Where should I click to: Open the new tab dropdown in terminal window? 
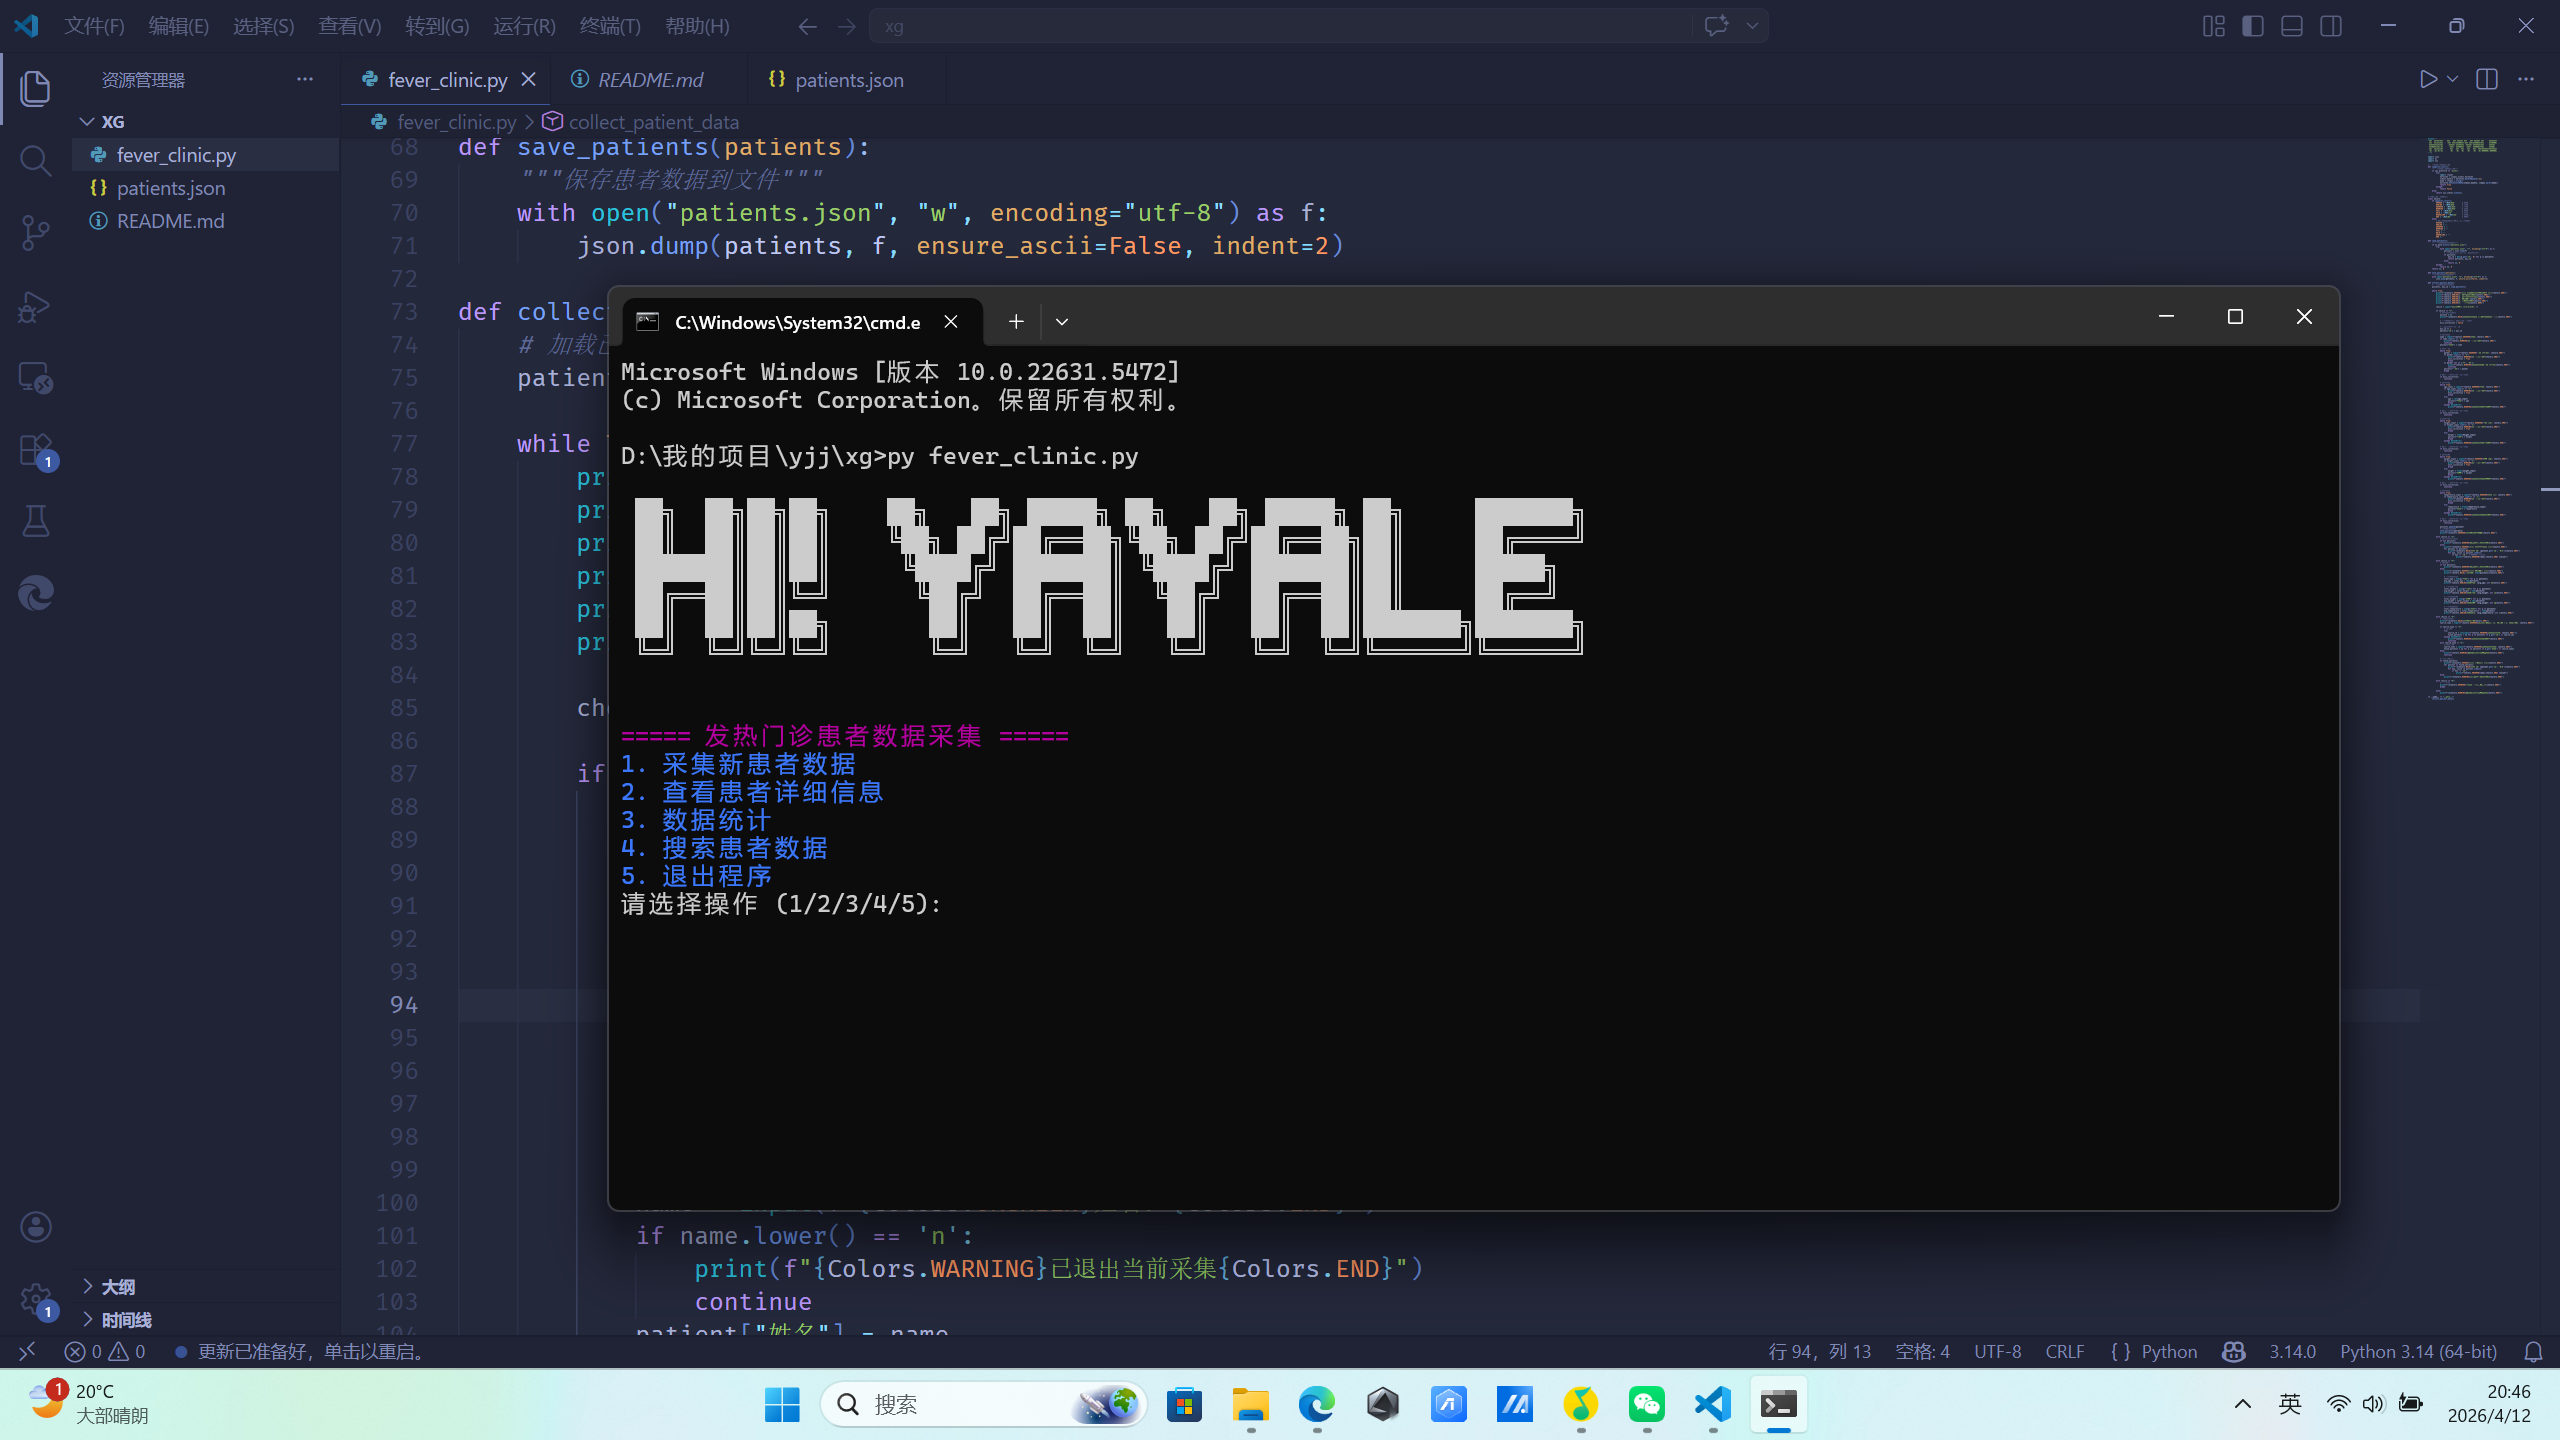1062,321
